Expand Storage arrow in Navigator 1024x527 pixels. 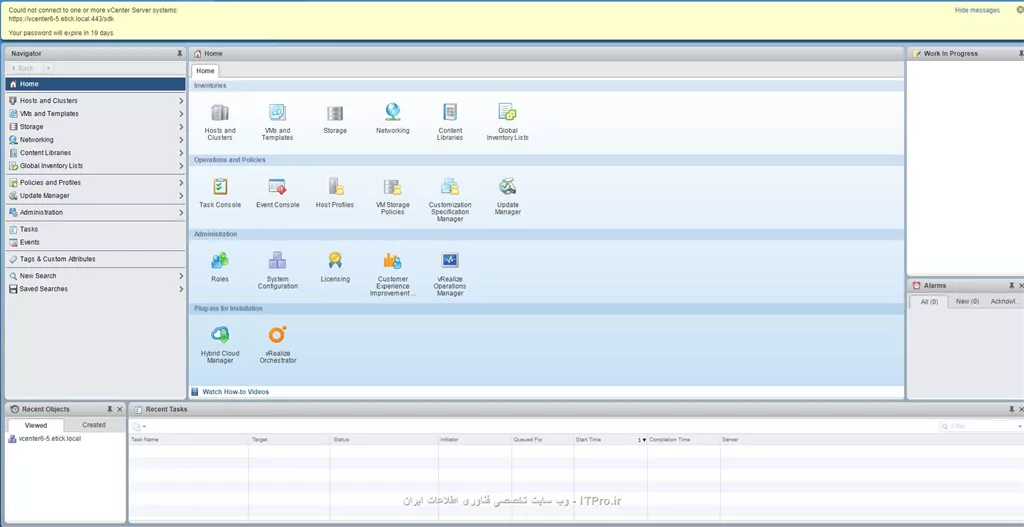(x=181, y=127)
